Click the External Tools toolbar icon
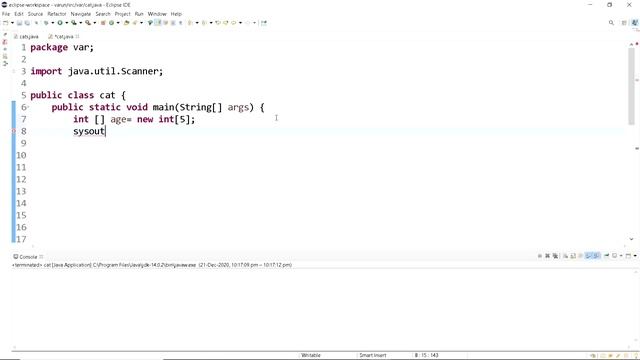Screen dimensions: 640x360 (x=88, y=23)
